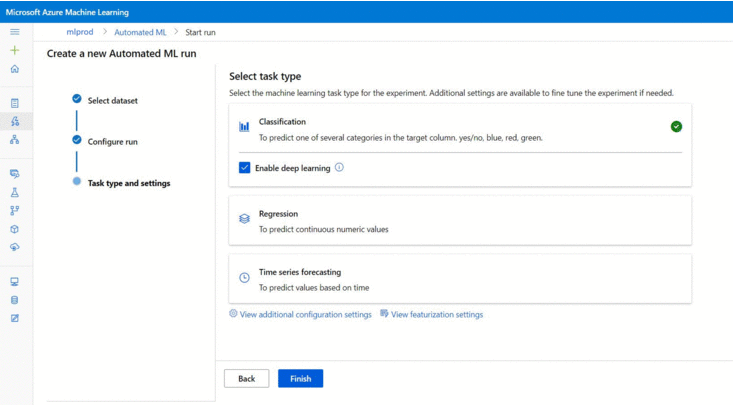Image resolution: width=746 pixels, height=405 pixels.
Task: Click gear icon beside additional configuration settings
Action: click(233, 314)
